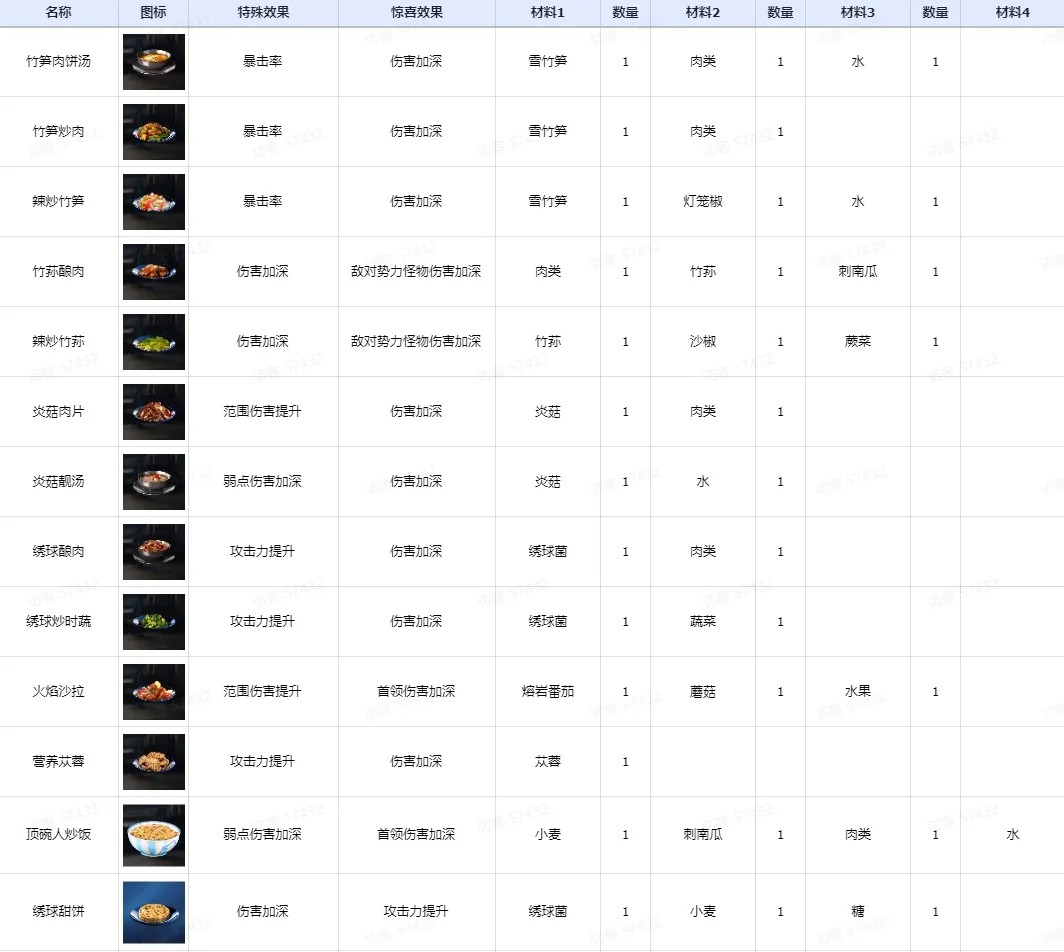Select the dish name 绣球炒时蔬
The image size is (1064, 952).
(58, 621)
